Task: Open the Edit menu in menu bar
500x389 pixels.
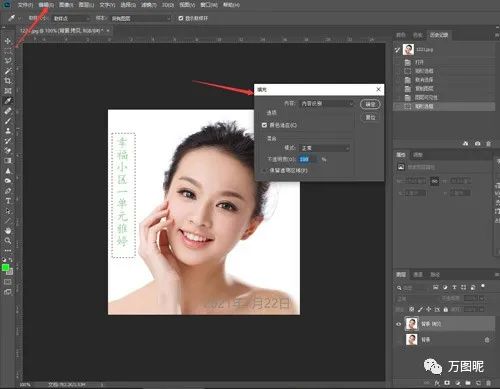Action: coord(46,5)
